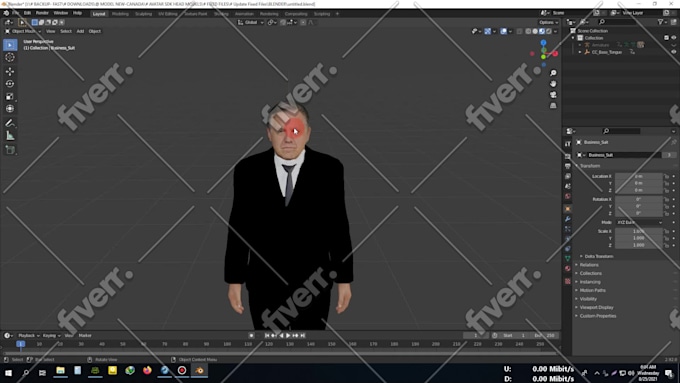Open the viewport Add menu

[80, 31]
